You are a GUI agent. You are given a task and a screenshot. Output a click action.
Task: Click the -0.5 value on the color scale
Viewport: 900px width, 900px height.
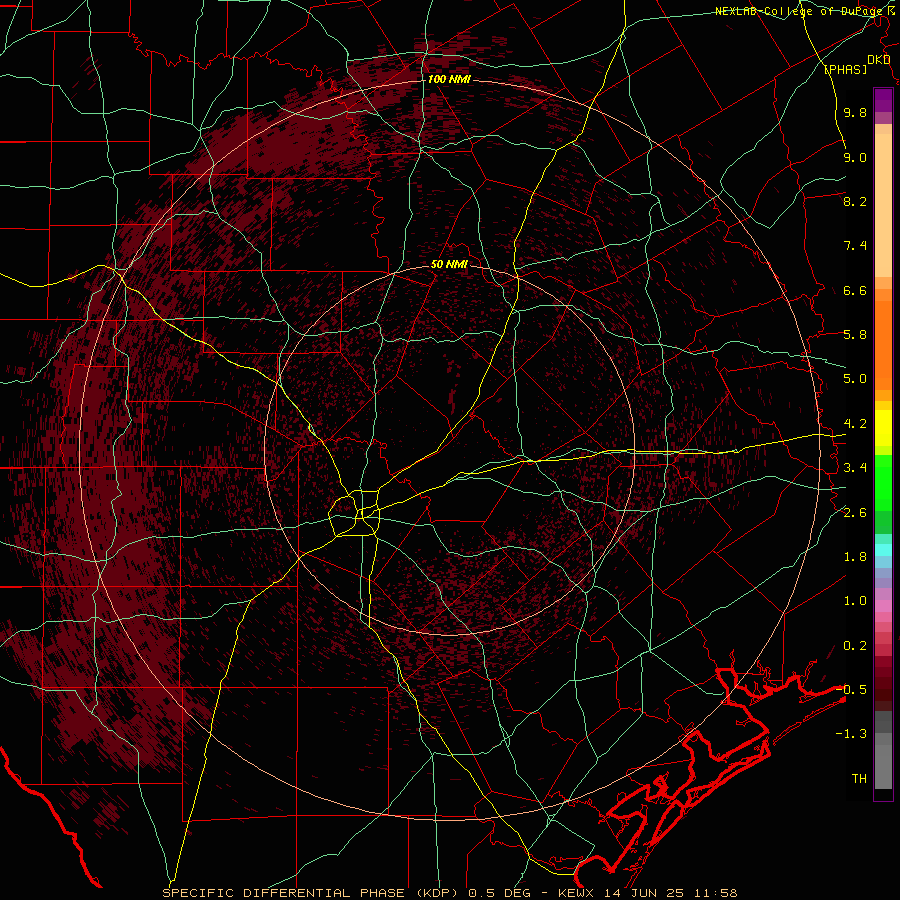tap(851, 690)
